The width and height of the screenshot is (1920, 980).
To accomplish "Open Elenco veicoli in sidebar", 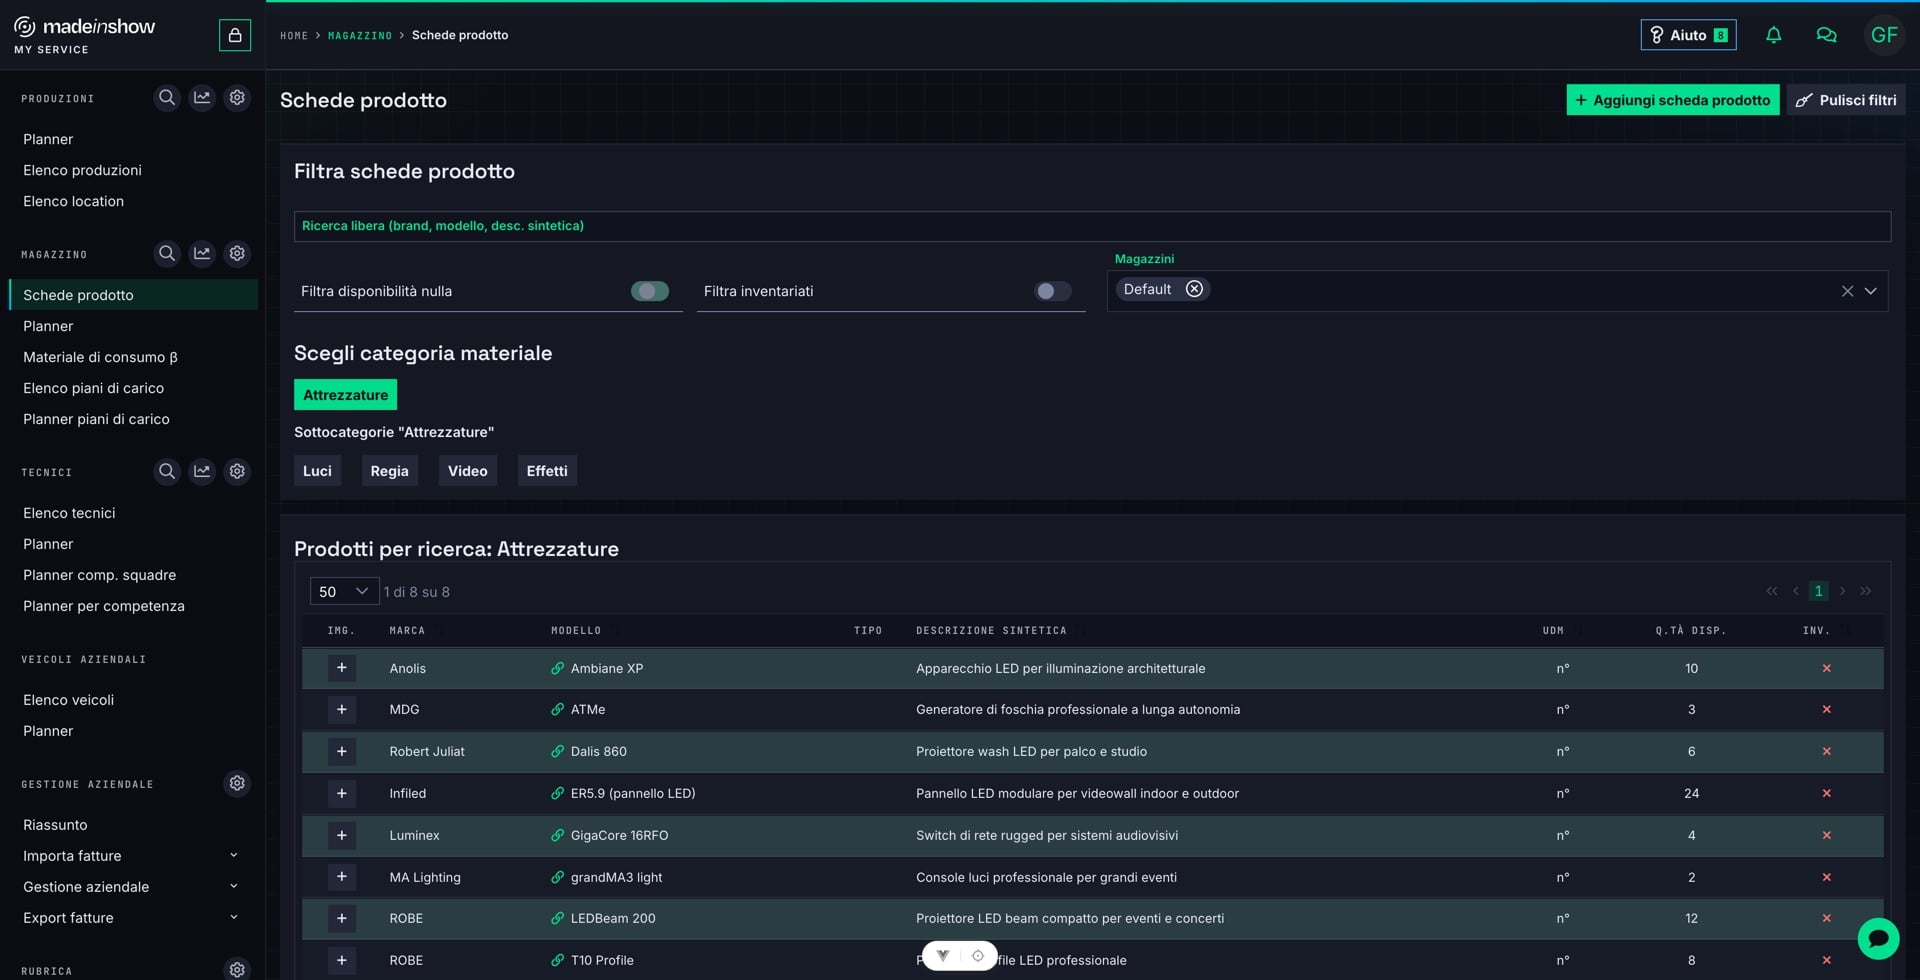I will point(68,700).
